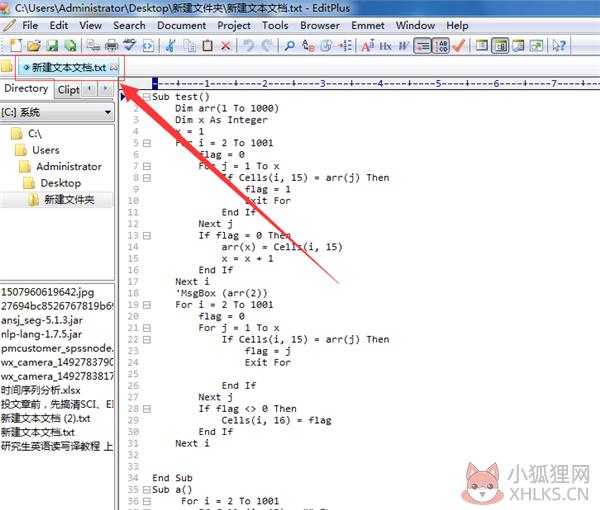The width and height of the screenshot is (600, 510).
Task: Click the Open file folder icon
Action: tap(34, 46)
